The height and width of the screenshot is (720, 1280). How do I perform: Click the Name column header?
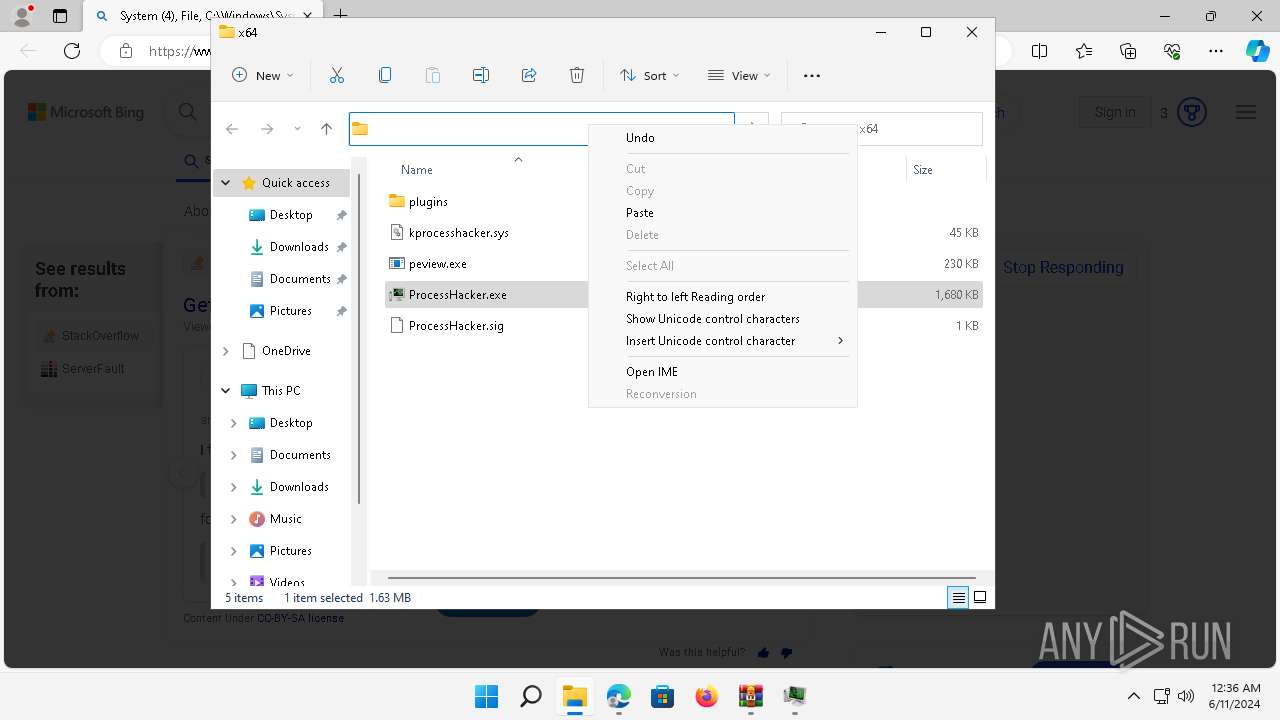[417, 170]
